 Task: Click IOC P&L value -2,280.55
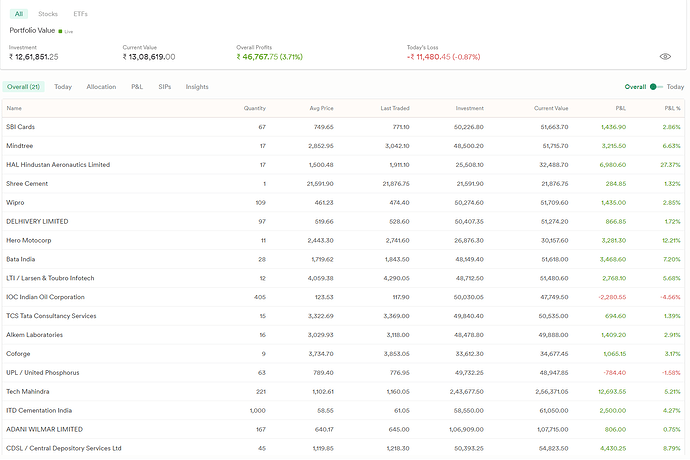612,297
